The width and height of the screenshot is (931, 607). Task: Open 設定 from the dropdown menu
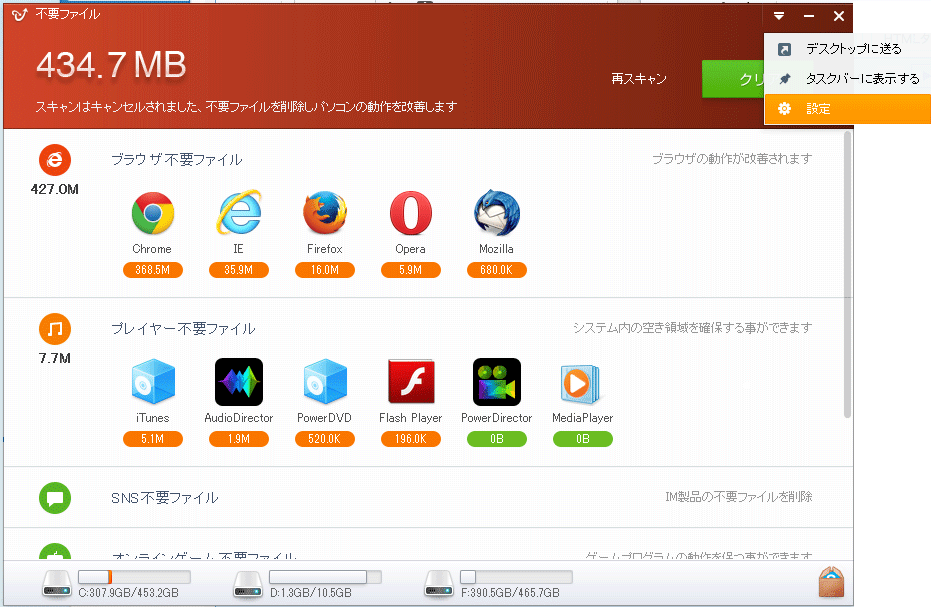[847, 109]
